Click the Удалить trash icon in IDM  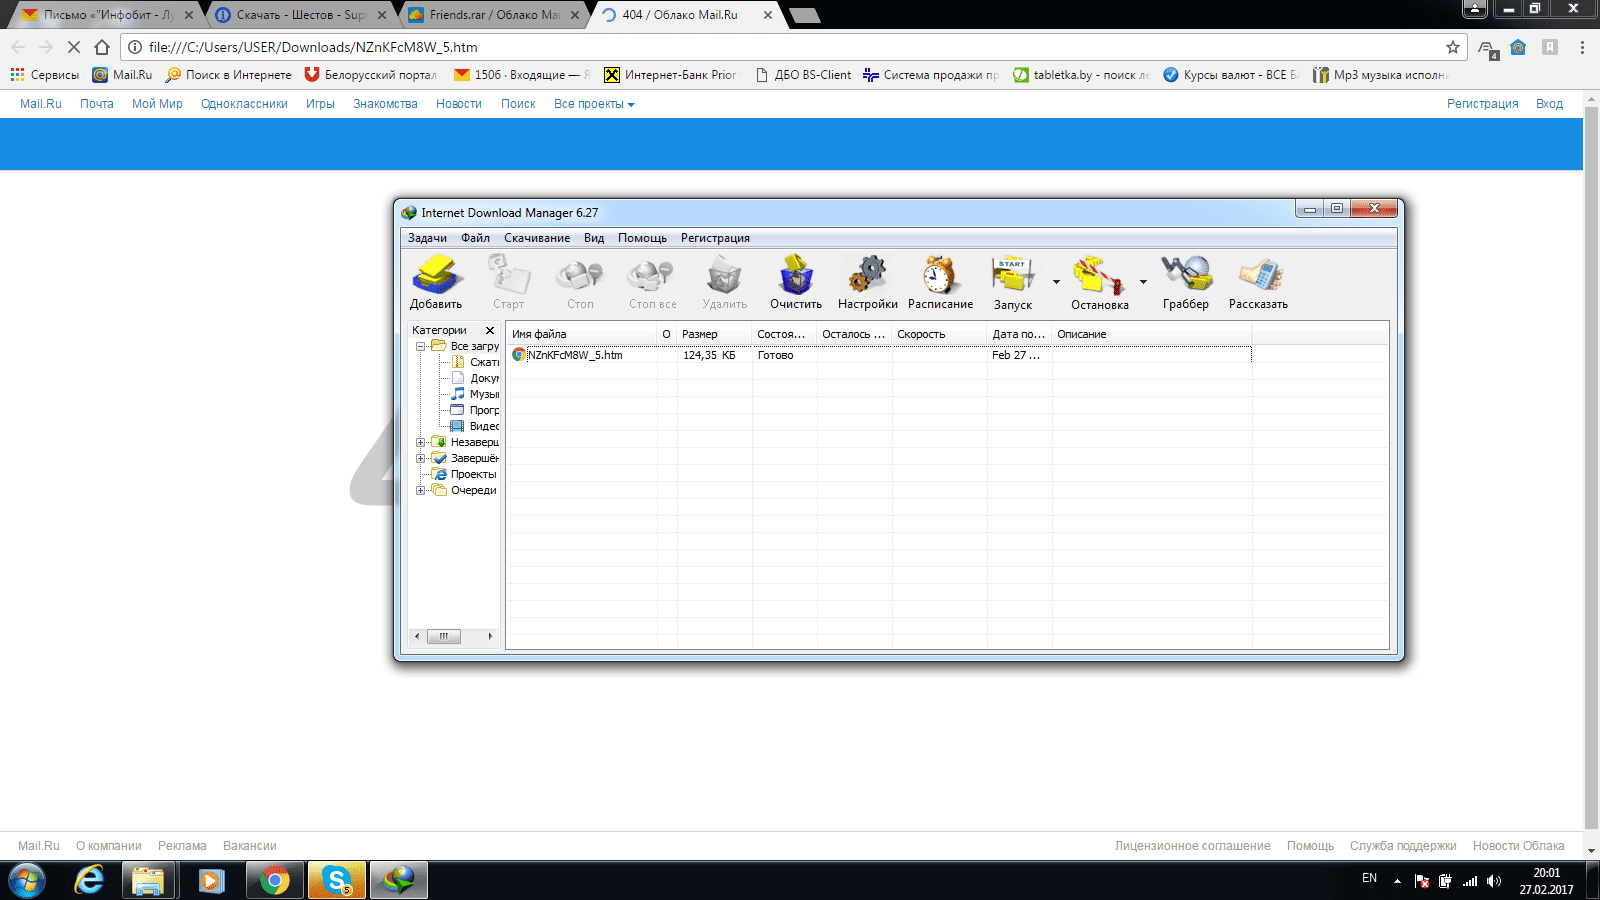pos(724,282)
